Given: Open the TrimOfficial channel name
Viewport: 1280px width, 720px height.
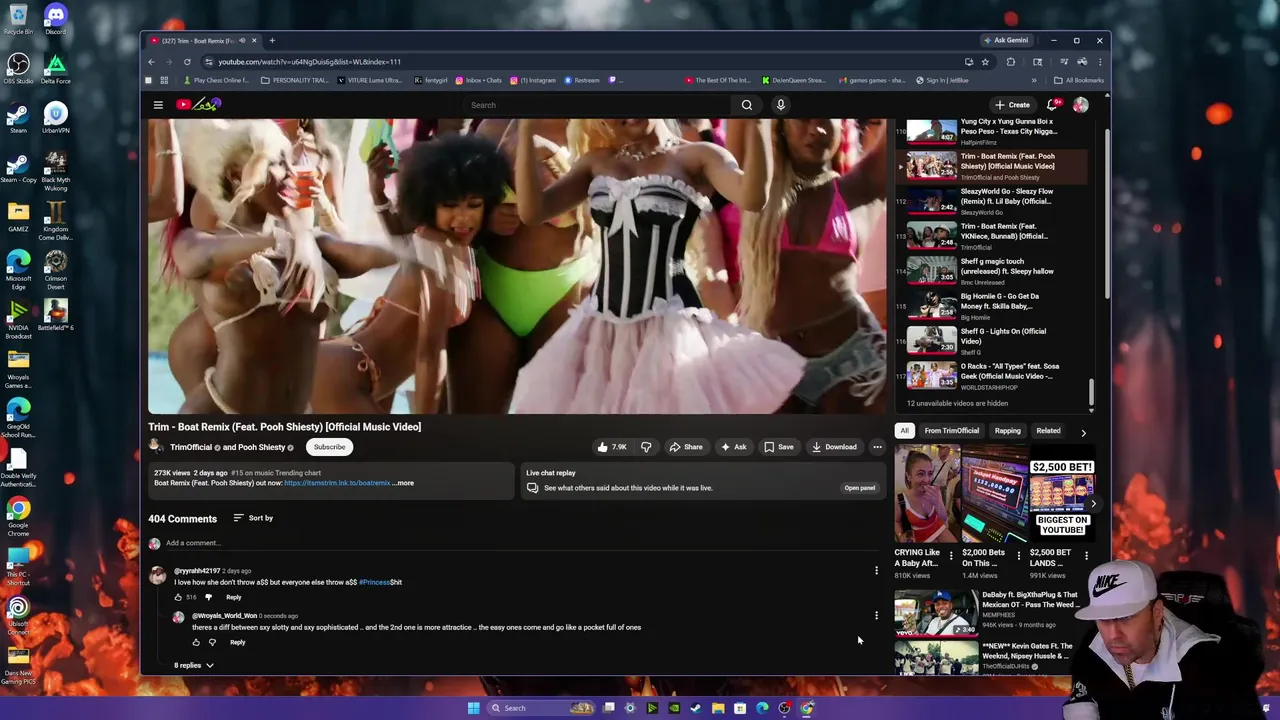Looking at the screenshot, I should click(191, 447).
